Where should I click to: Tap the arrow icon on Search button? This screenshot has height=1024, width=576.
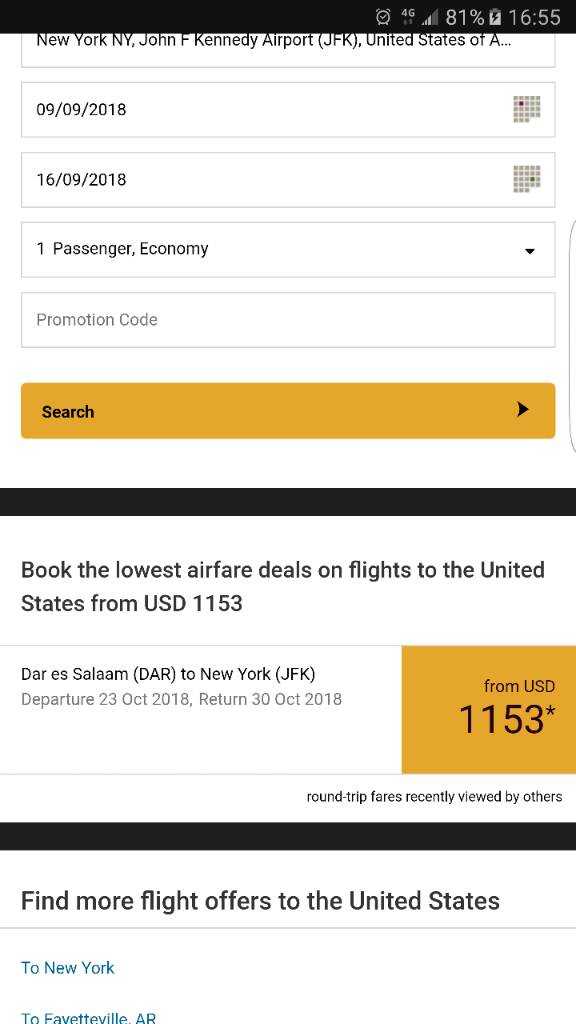coord(522,409)
